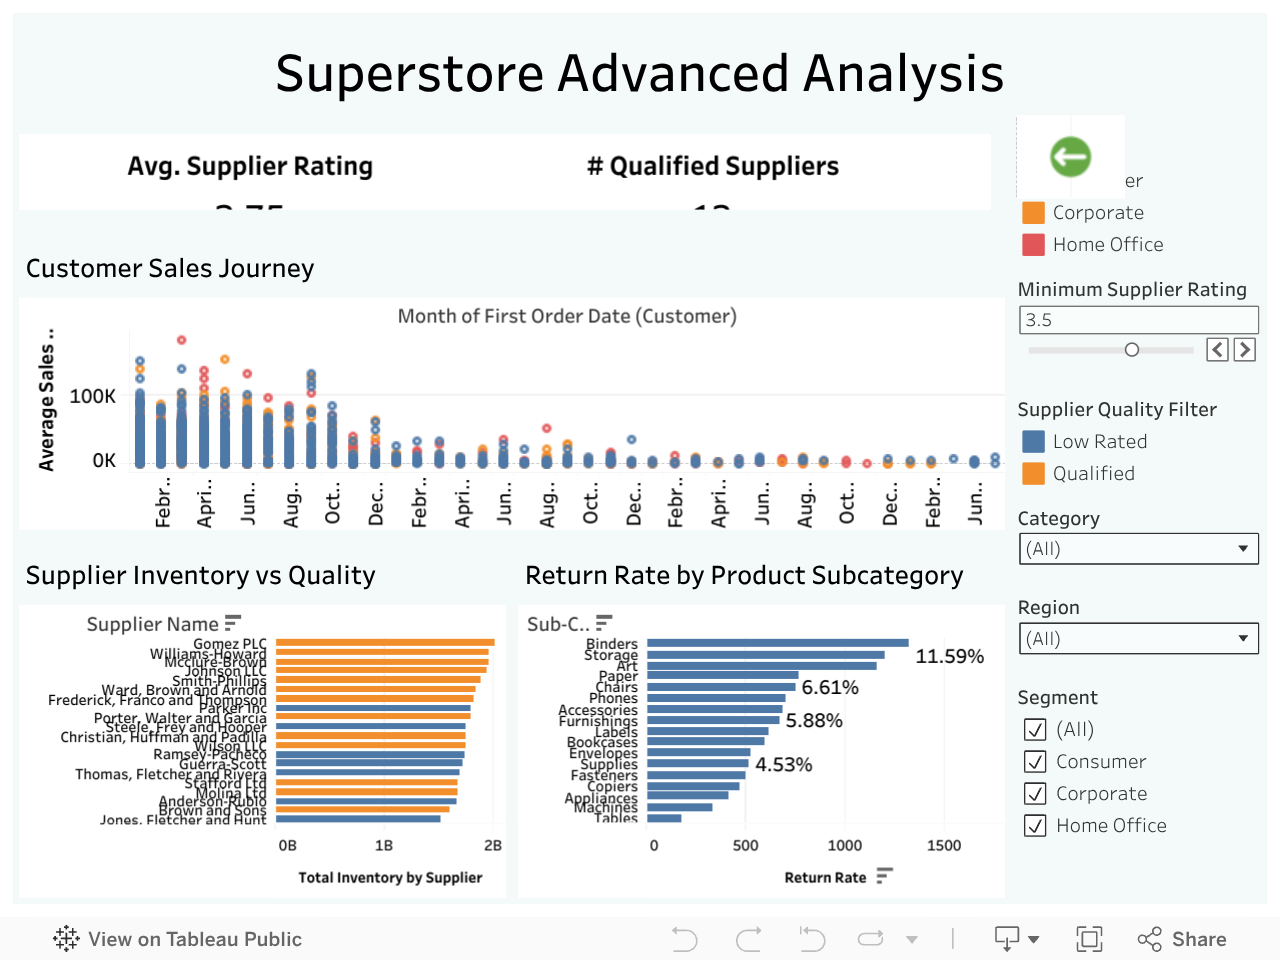Screen dimensions: 1280x960
Task: Open the download options icon
Action: (x=1016, y=939)
